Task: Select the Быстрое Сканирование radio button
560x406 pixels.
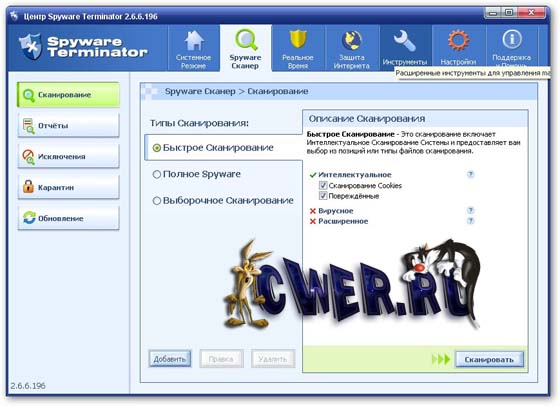Action: click(x=156, y=148)
